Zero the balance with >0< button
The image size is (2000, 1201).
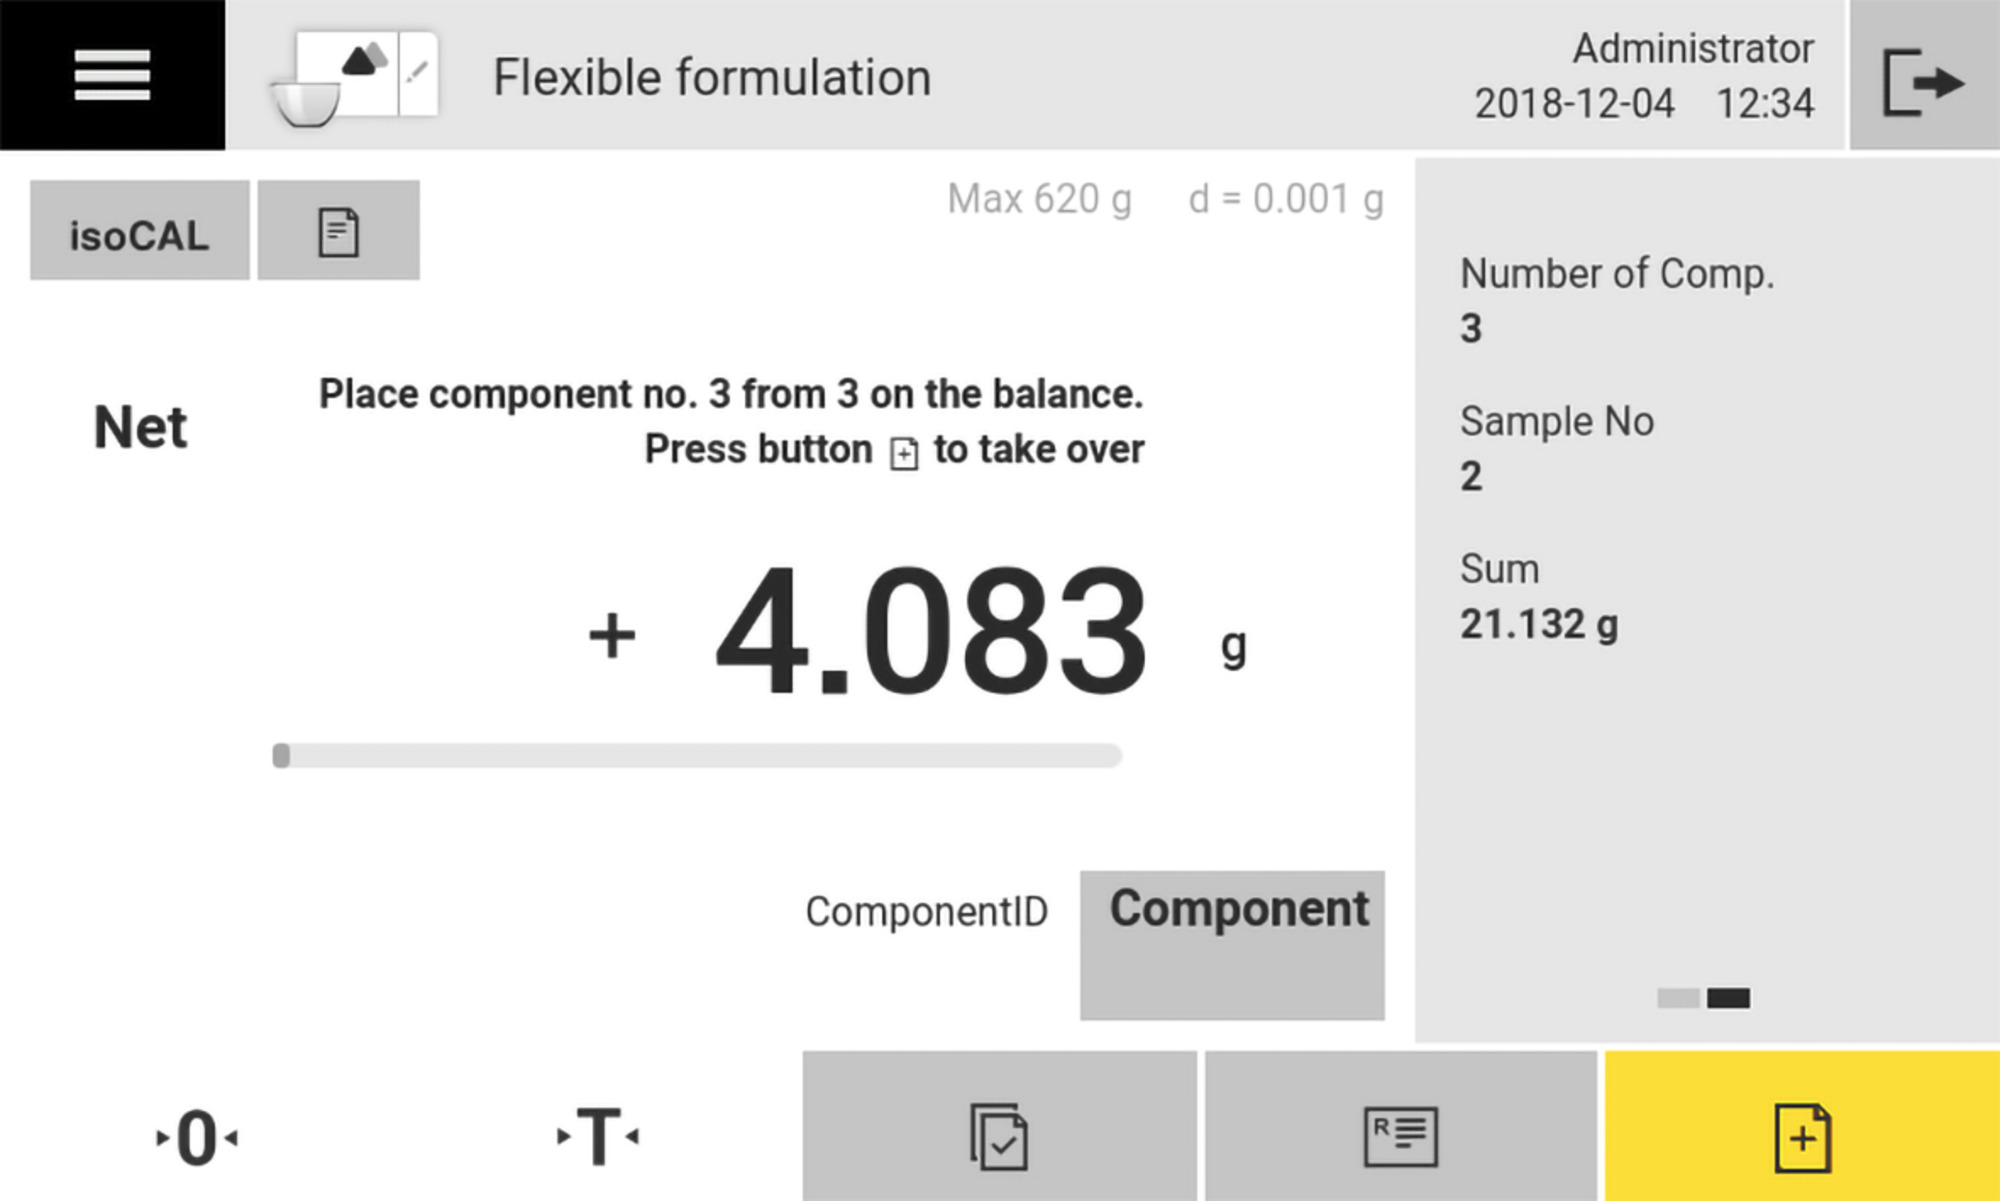tap(197, 1135)
